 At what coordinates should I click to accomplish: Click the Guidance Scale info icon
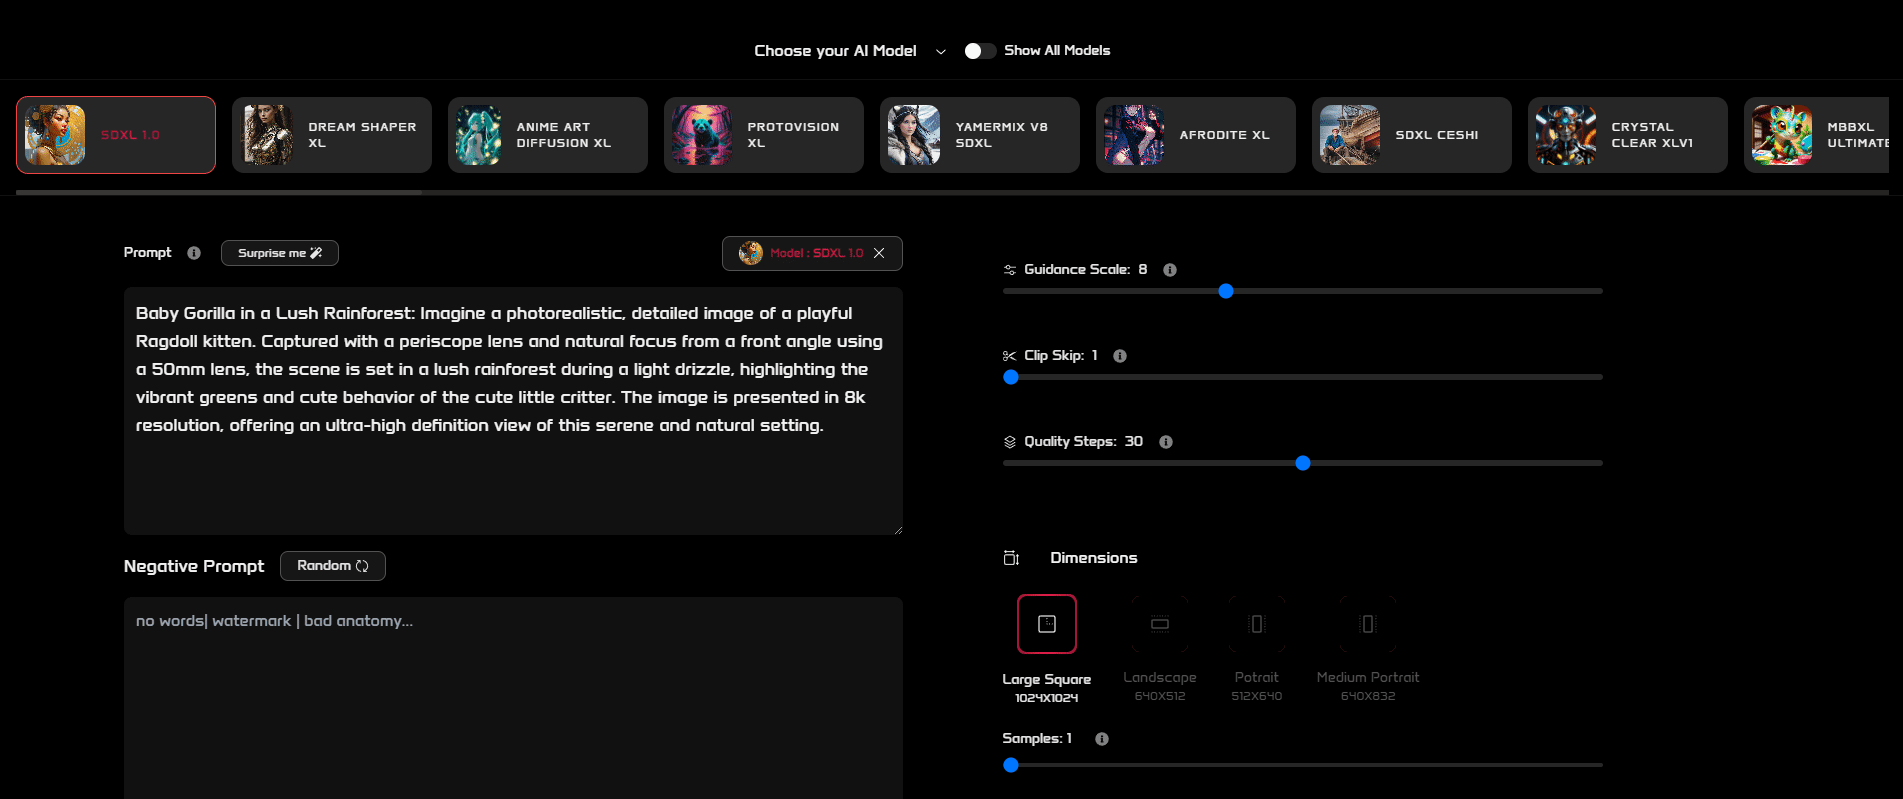pos(1170,270)
